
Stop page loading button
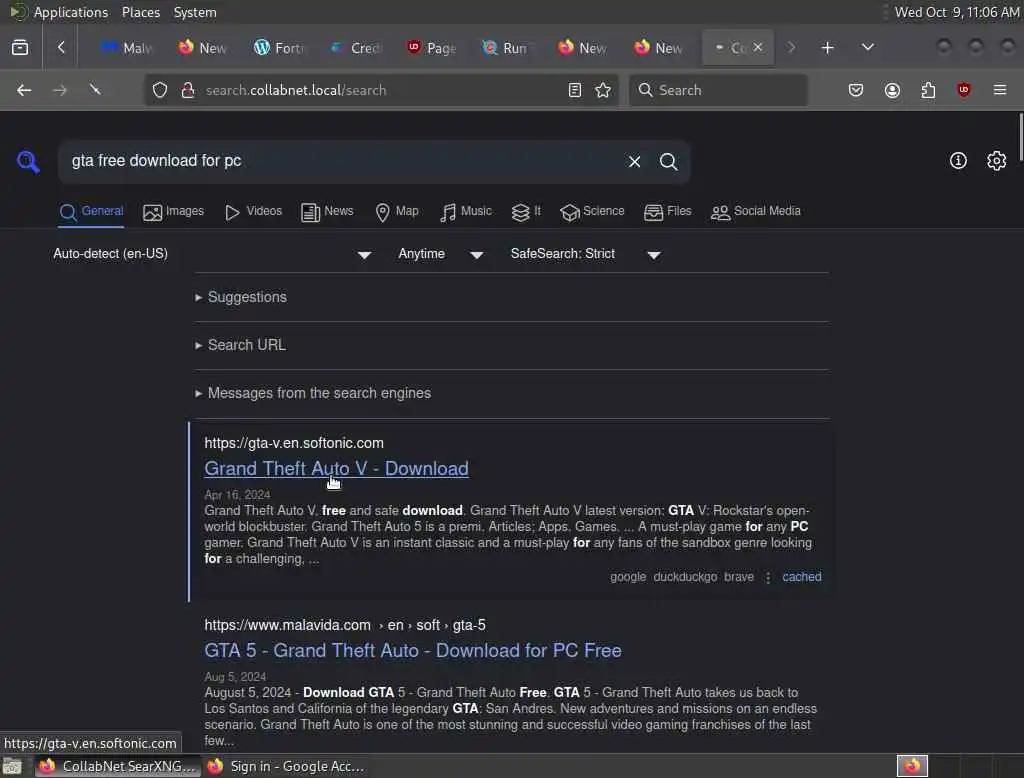pyautogui.click(x=95, y=90)
